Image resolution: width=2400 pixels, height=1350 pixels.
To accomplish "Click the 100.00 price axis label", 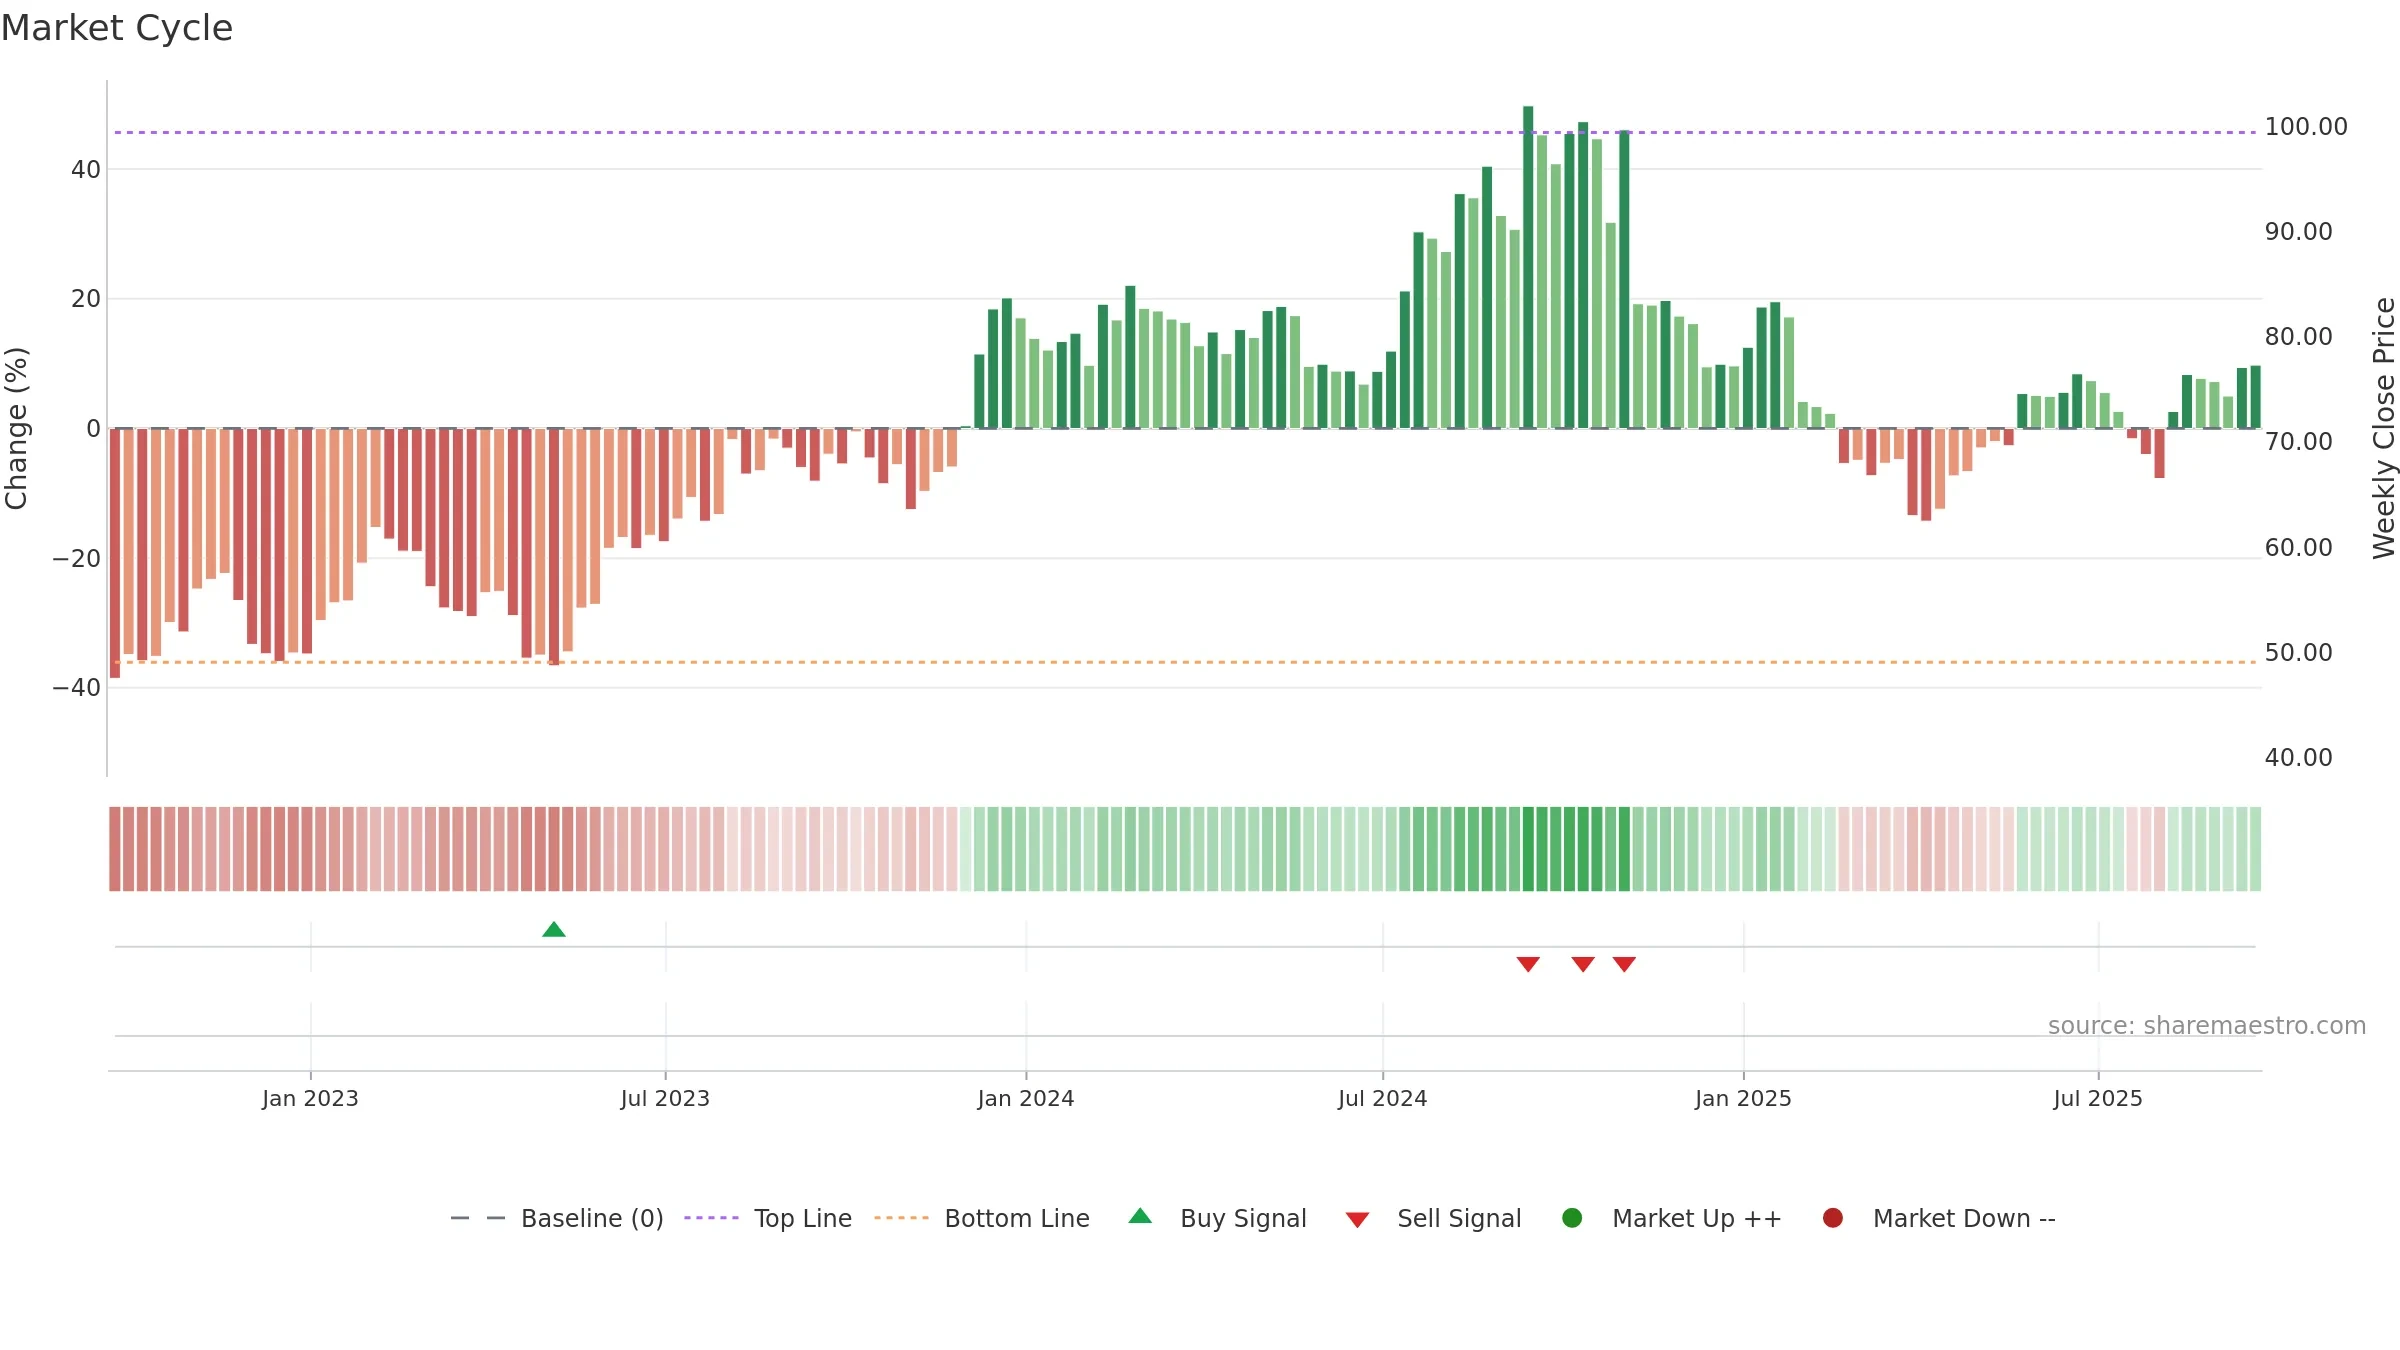I will coord(2306,127).
